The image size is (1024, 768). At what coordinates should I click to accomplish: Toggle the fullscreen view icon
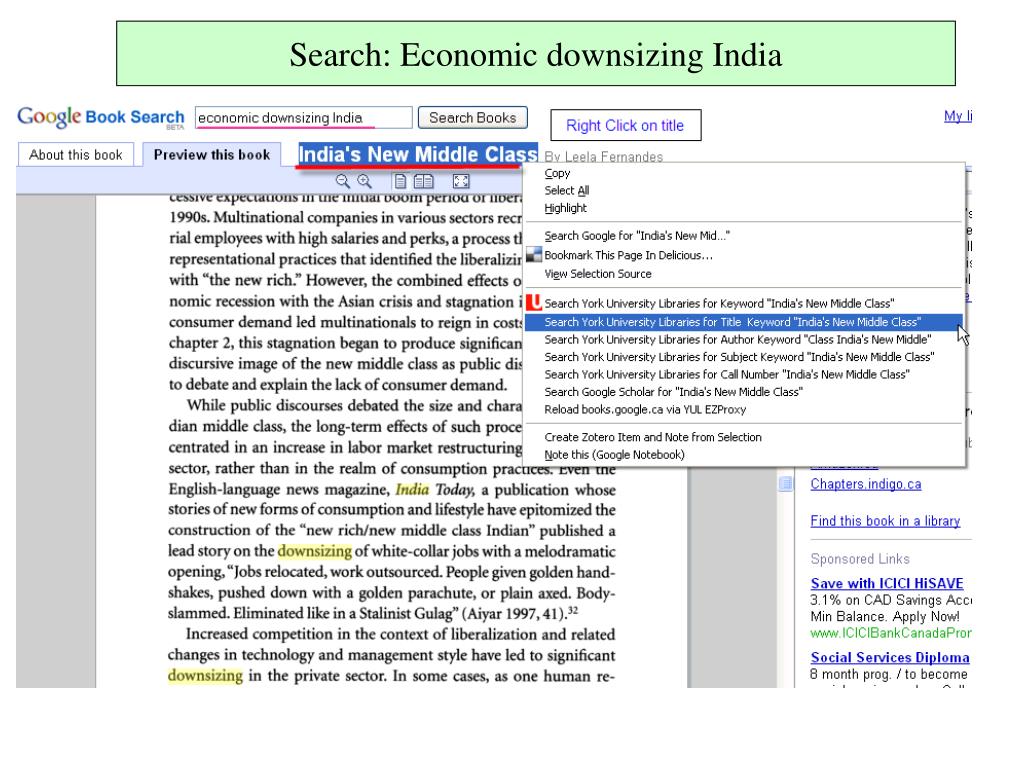461,182
